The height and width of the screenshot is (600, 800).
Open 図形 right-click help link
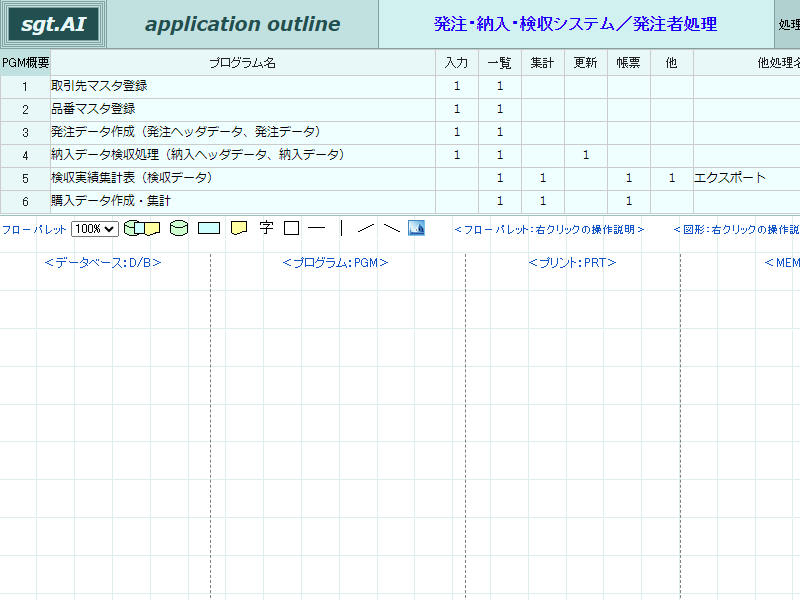pyautogui.click(x=736, y=230)
